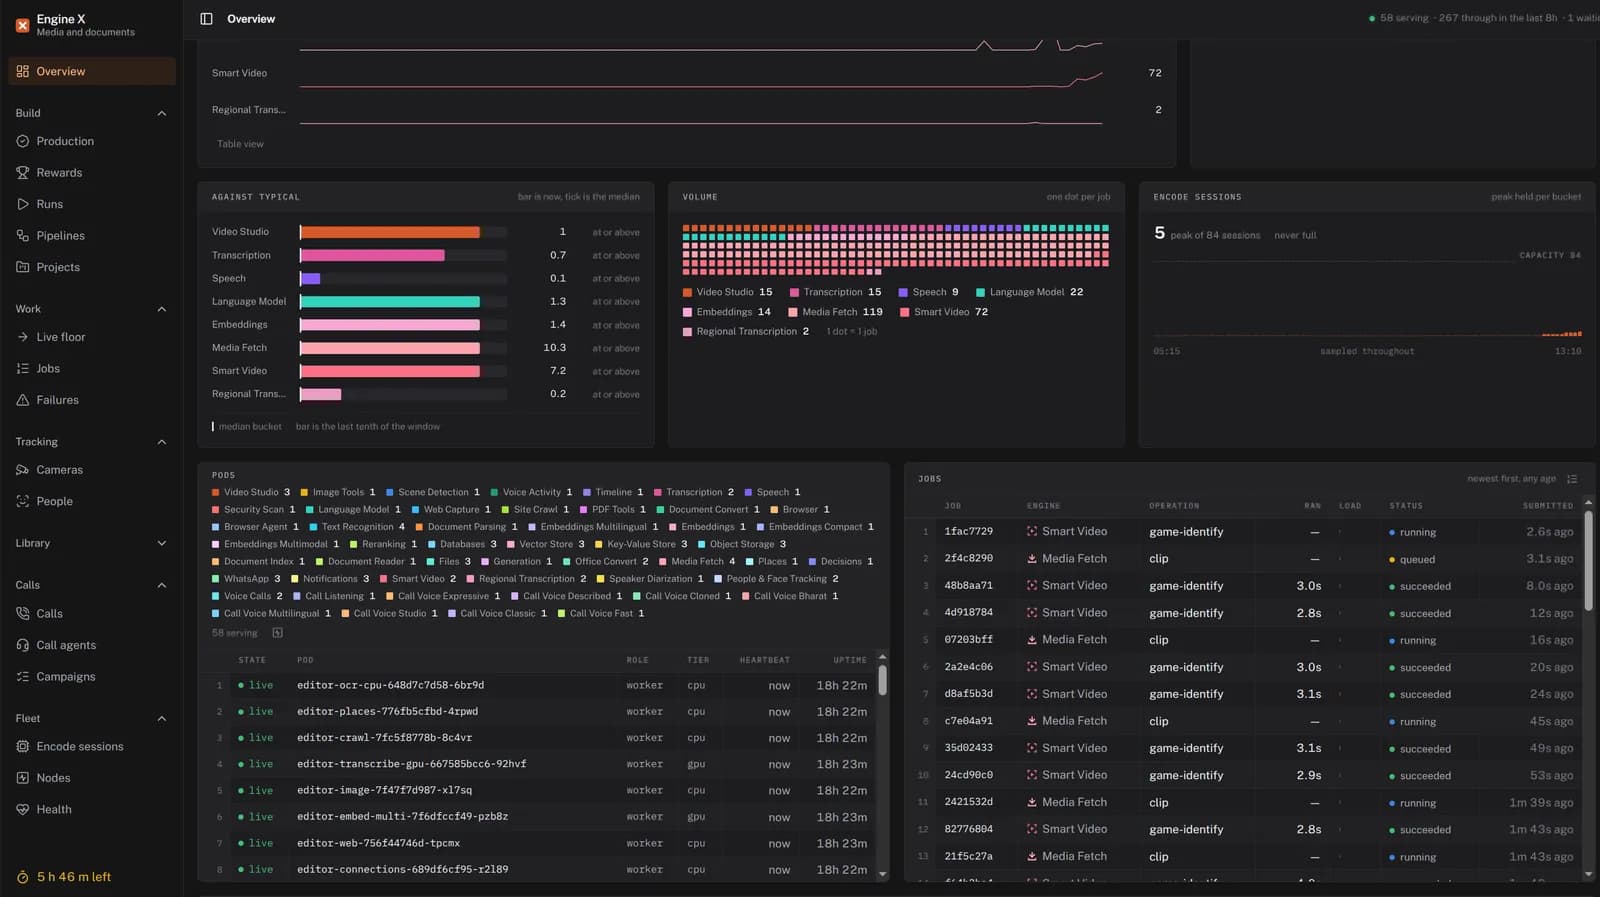The image size is (1600, 897).
Task: Toggle the sidebar panel icon
Action: click(206, 19)
